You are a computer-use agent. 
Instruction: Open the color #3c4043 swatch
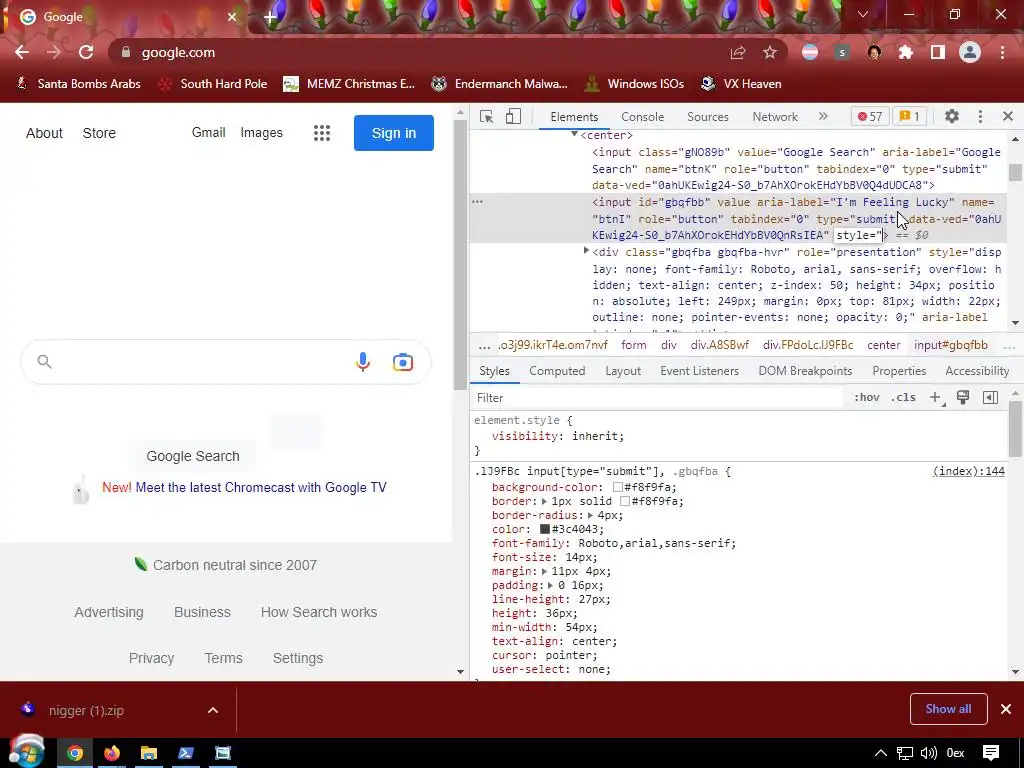pos(544,530)
